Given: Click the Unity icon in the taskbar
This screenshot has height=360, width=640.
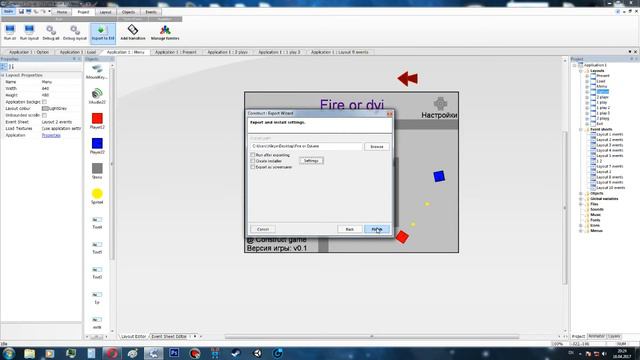Looking at the screenshot, I should pyautogui.click(x=257, y=353).
